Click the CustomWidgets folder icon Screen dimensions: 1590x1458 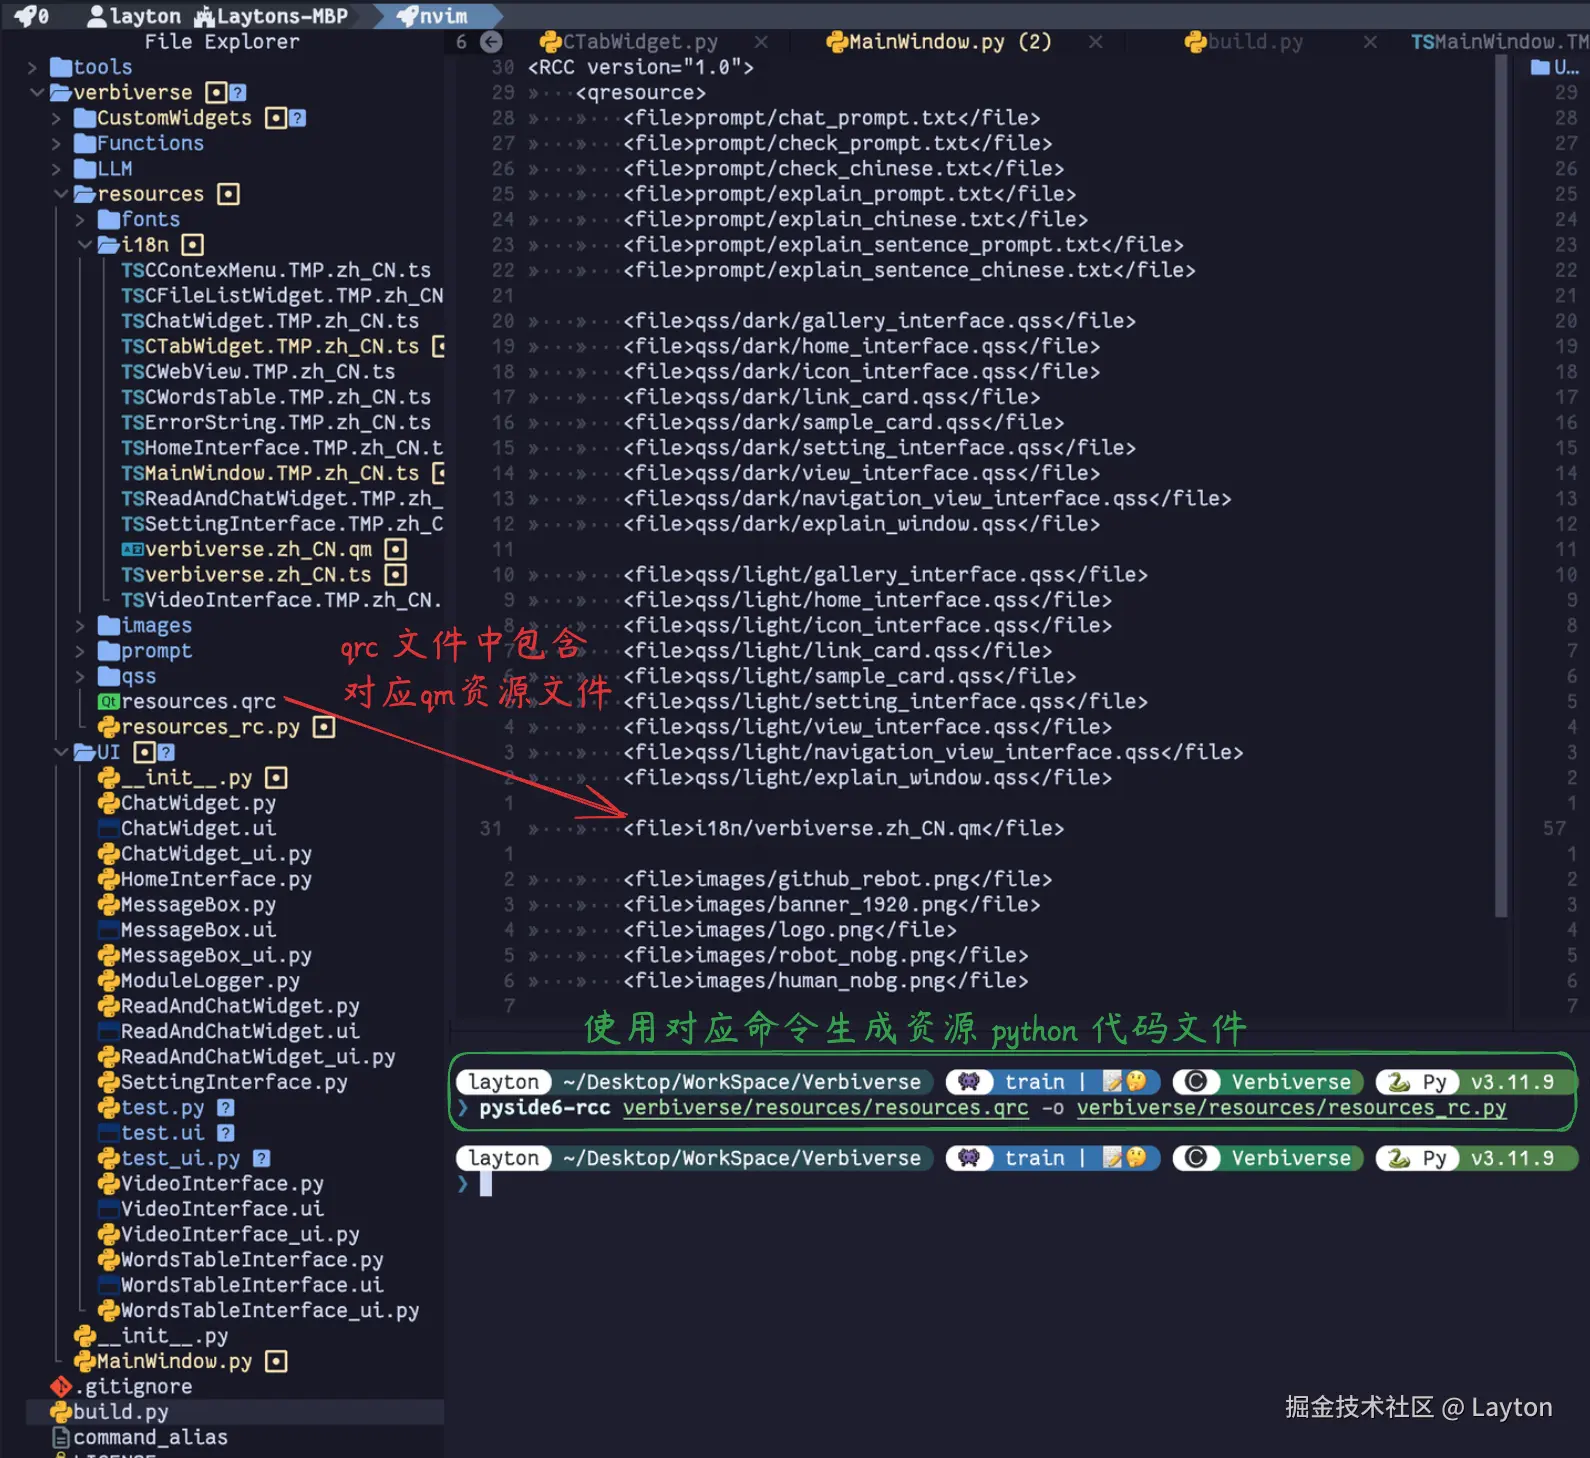pyautogui.click(x=85, y=118)
